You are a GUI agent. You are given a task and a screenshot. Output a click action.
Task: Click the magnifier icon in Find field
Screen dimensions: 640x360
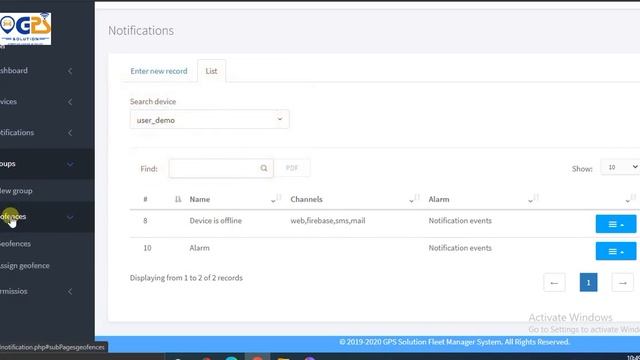264,168
